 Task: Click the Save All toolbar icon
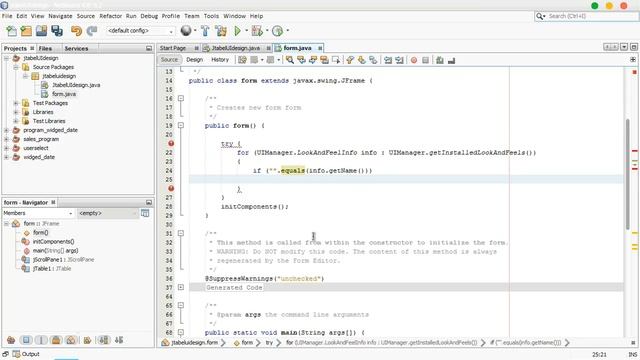coord(57,31)
